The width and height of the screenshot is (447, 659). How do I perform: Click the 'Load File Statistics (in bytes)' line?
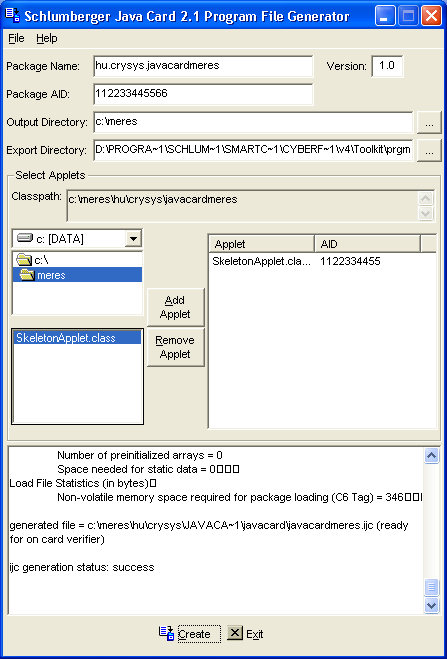tap(83, 483)
